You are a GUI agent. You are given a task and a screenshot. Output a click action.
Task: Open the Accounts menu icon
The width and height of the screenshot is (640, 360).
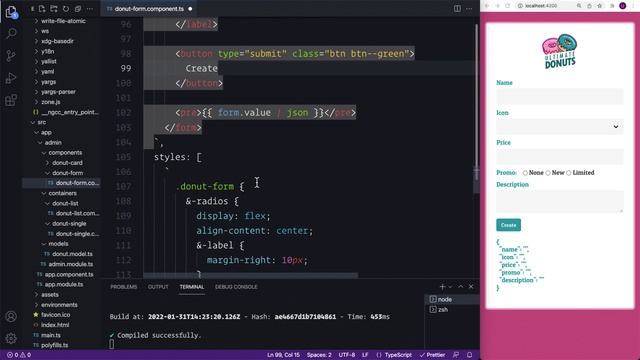[x=11, y=316]
